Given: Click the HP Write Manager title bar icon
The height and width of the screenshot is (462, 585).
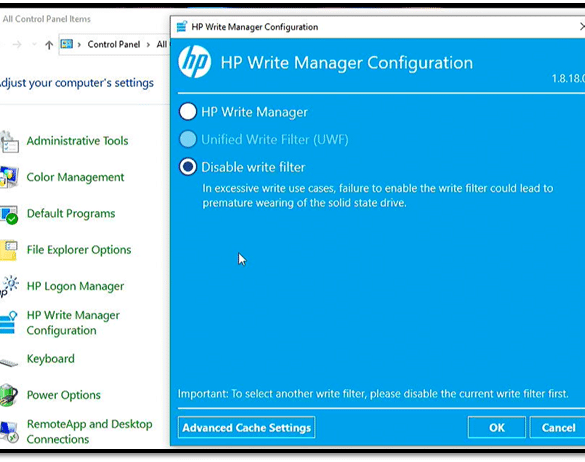Looking at the screenshot, I should (x=182, y=27).
